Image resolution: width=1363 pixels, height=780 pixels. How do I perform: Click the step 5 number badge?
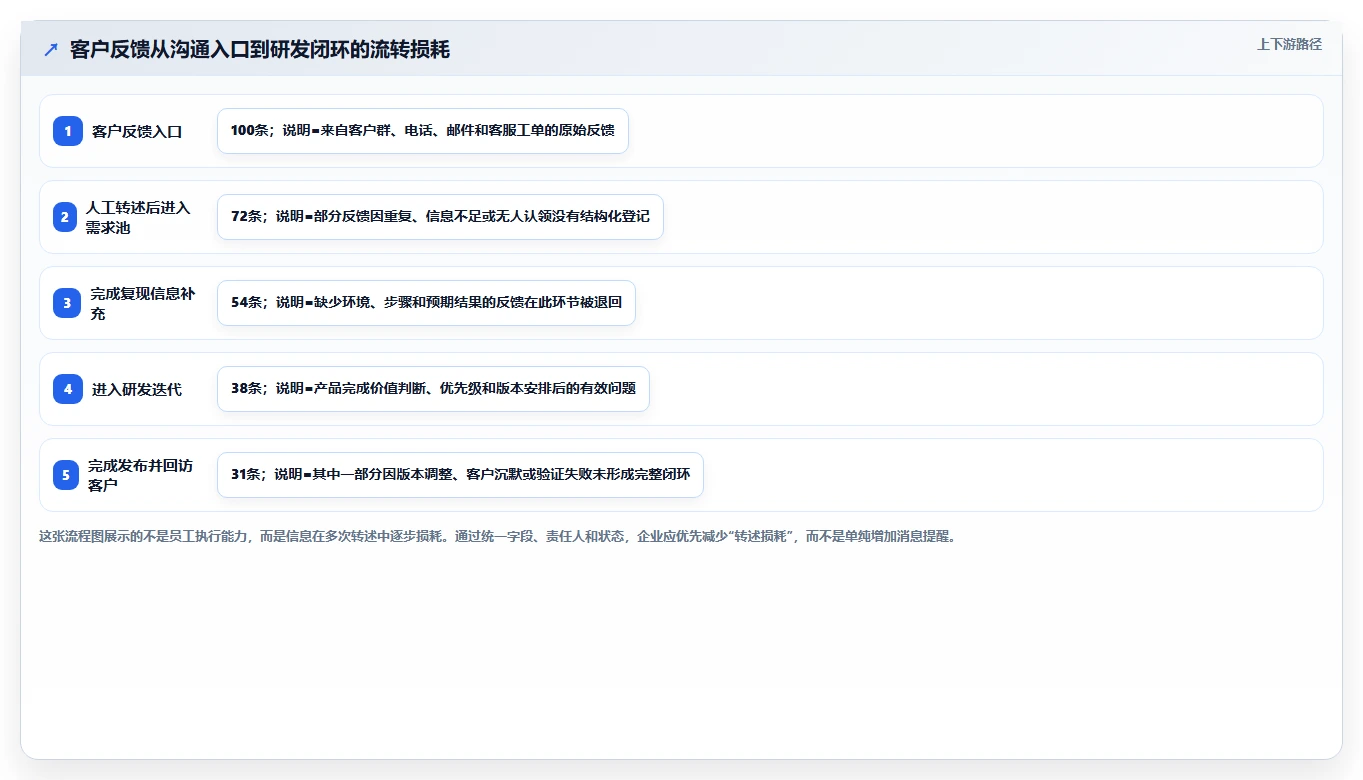[66, 475]
